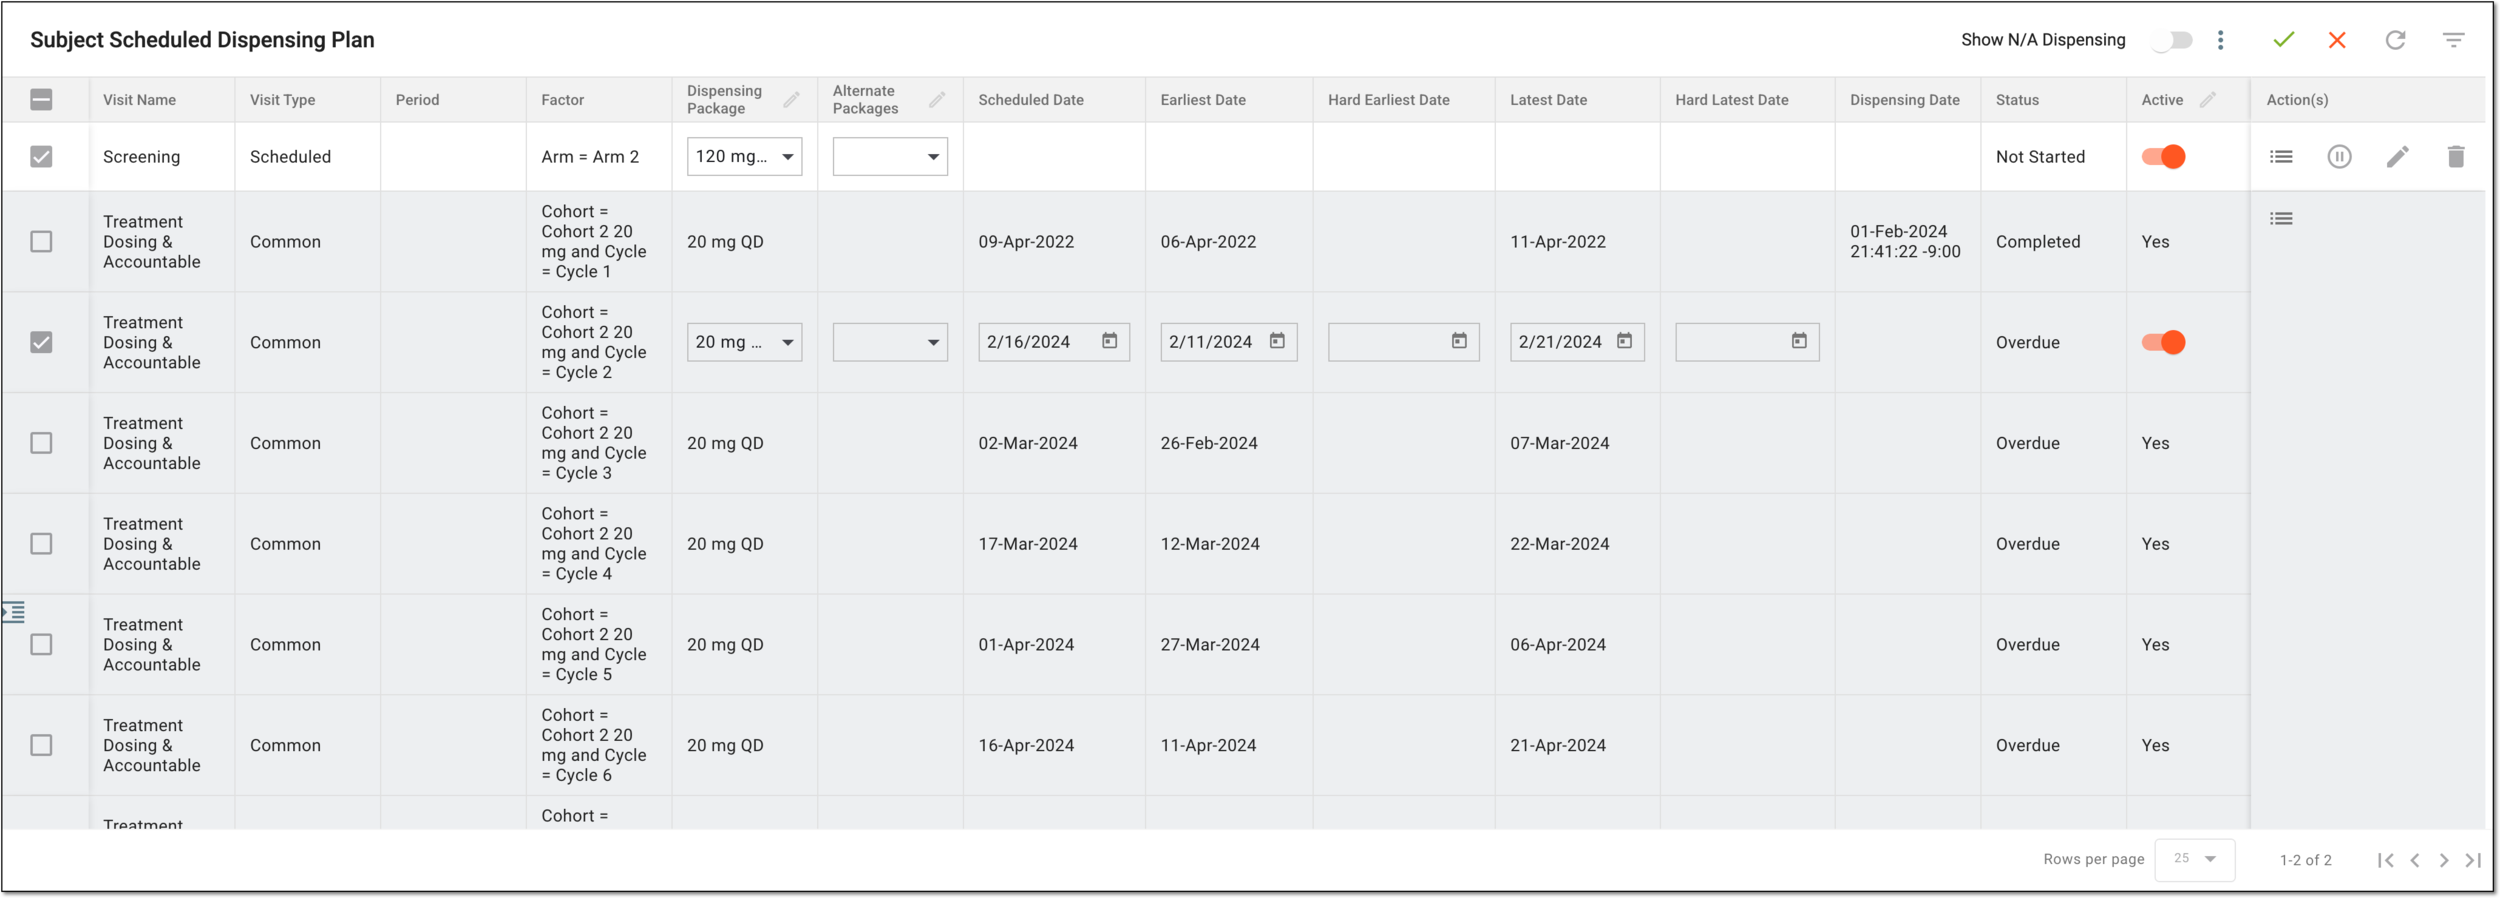Viewport: 2500px width, 898px height.
Task: Check the Cycle 3 row checkbox
Action: tap(41, 443)
